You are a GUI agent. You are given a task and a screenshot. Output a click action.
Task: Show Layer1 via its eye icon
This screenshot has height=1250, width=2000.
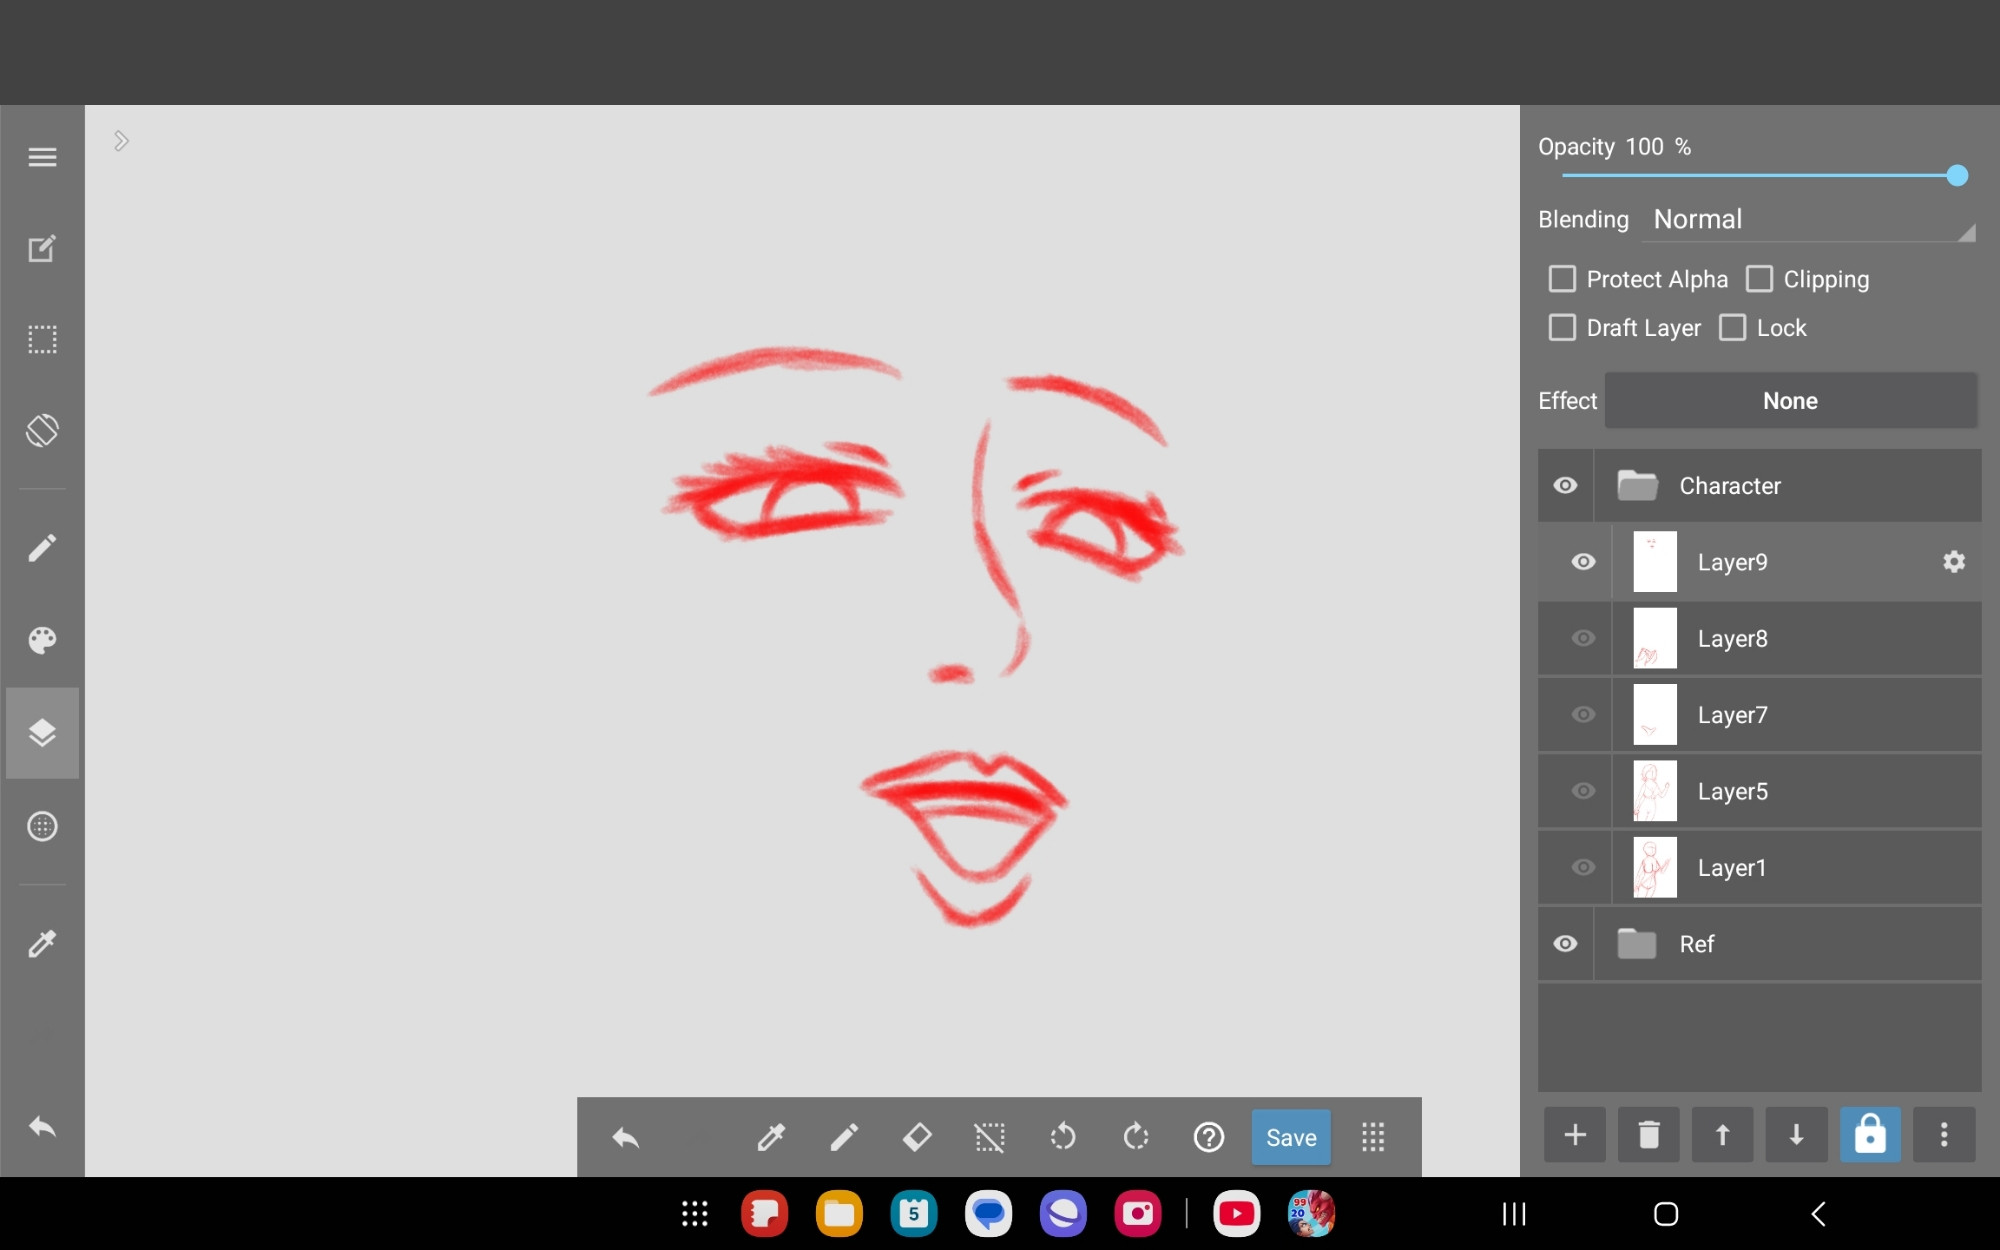pos(1583,867)
